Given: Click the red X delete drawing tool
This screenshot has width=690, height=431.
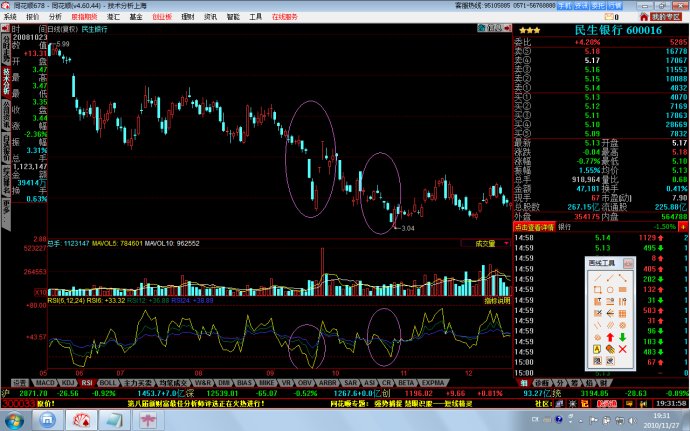Looking at the screenshot, I should [622, 350].
